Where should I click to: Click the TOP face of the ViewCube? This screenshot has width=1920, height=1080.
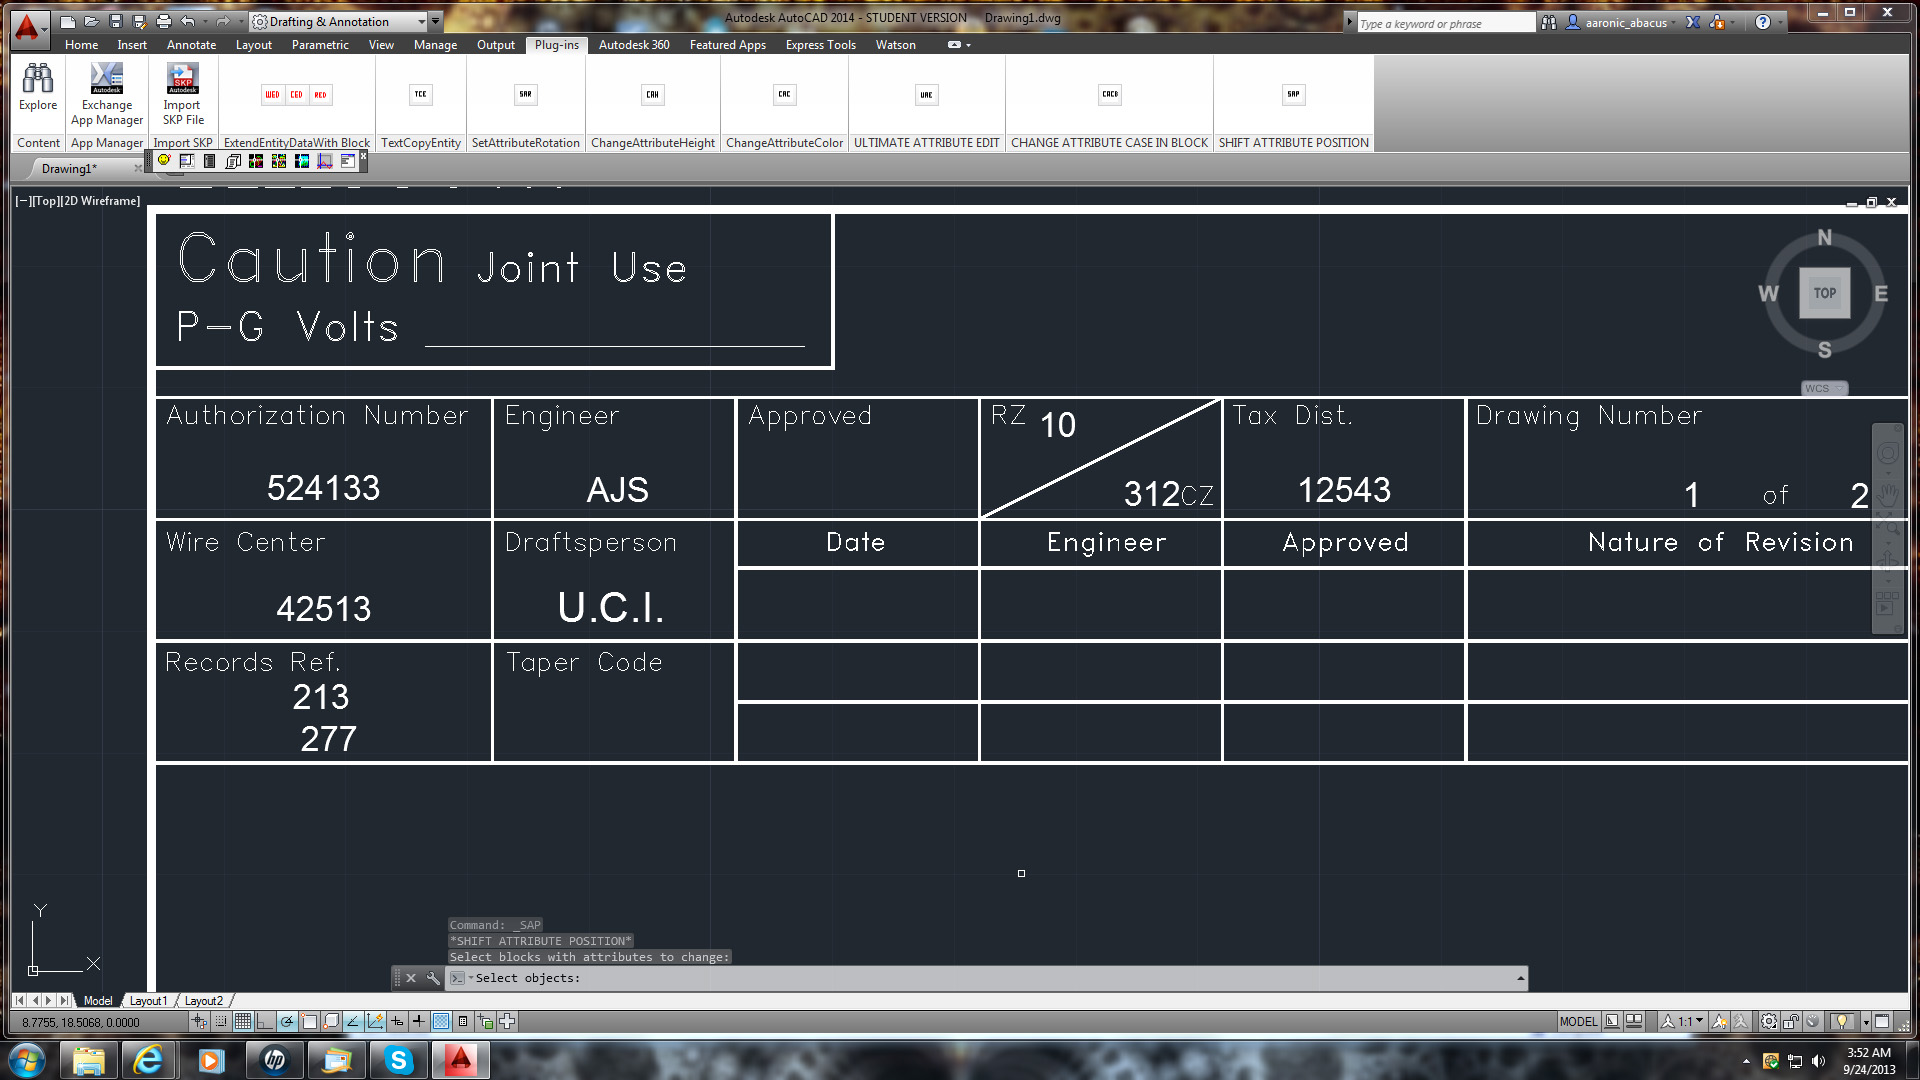[1824, 293]
